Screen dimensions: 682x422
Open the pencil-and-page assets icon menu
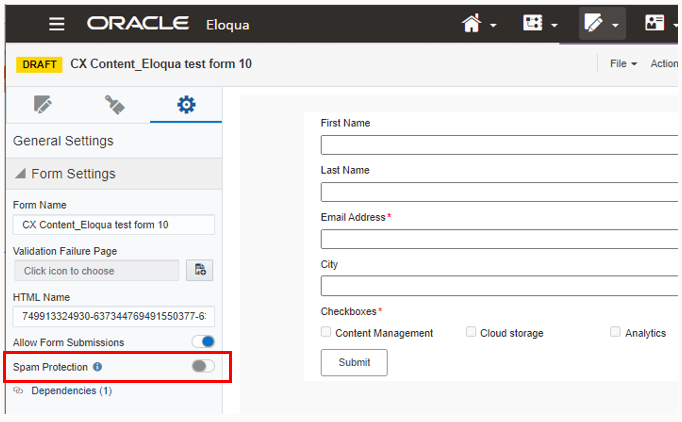595,23
